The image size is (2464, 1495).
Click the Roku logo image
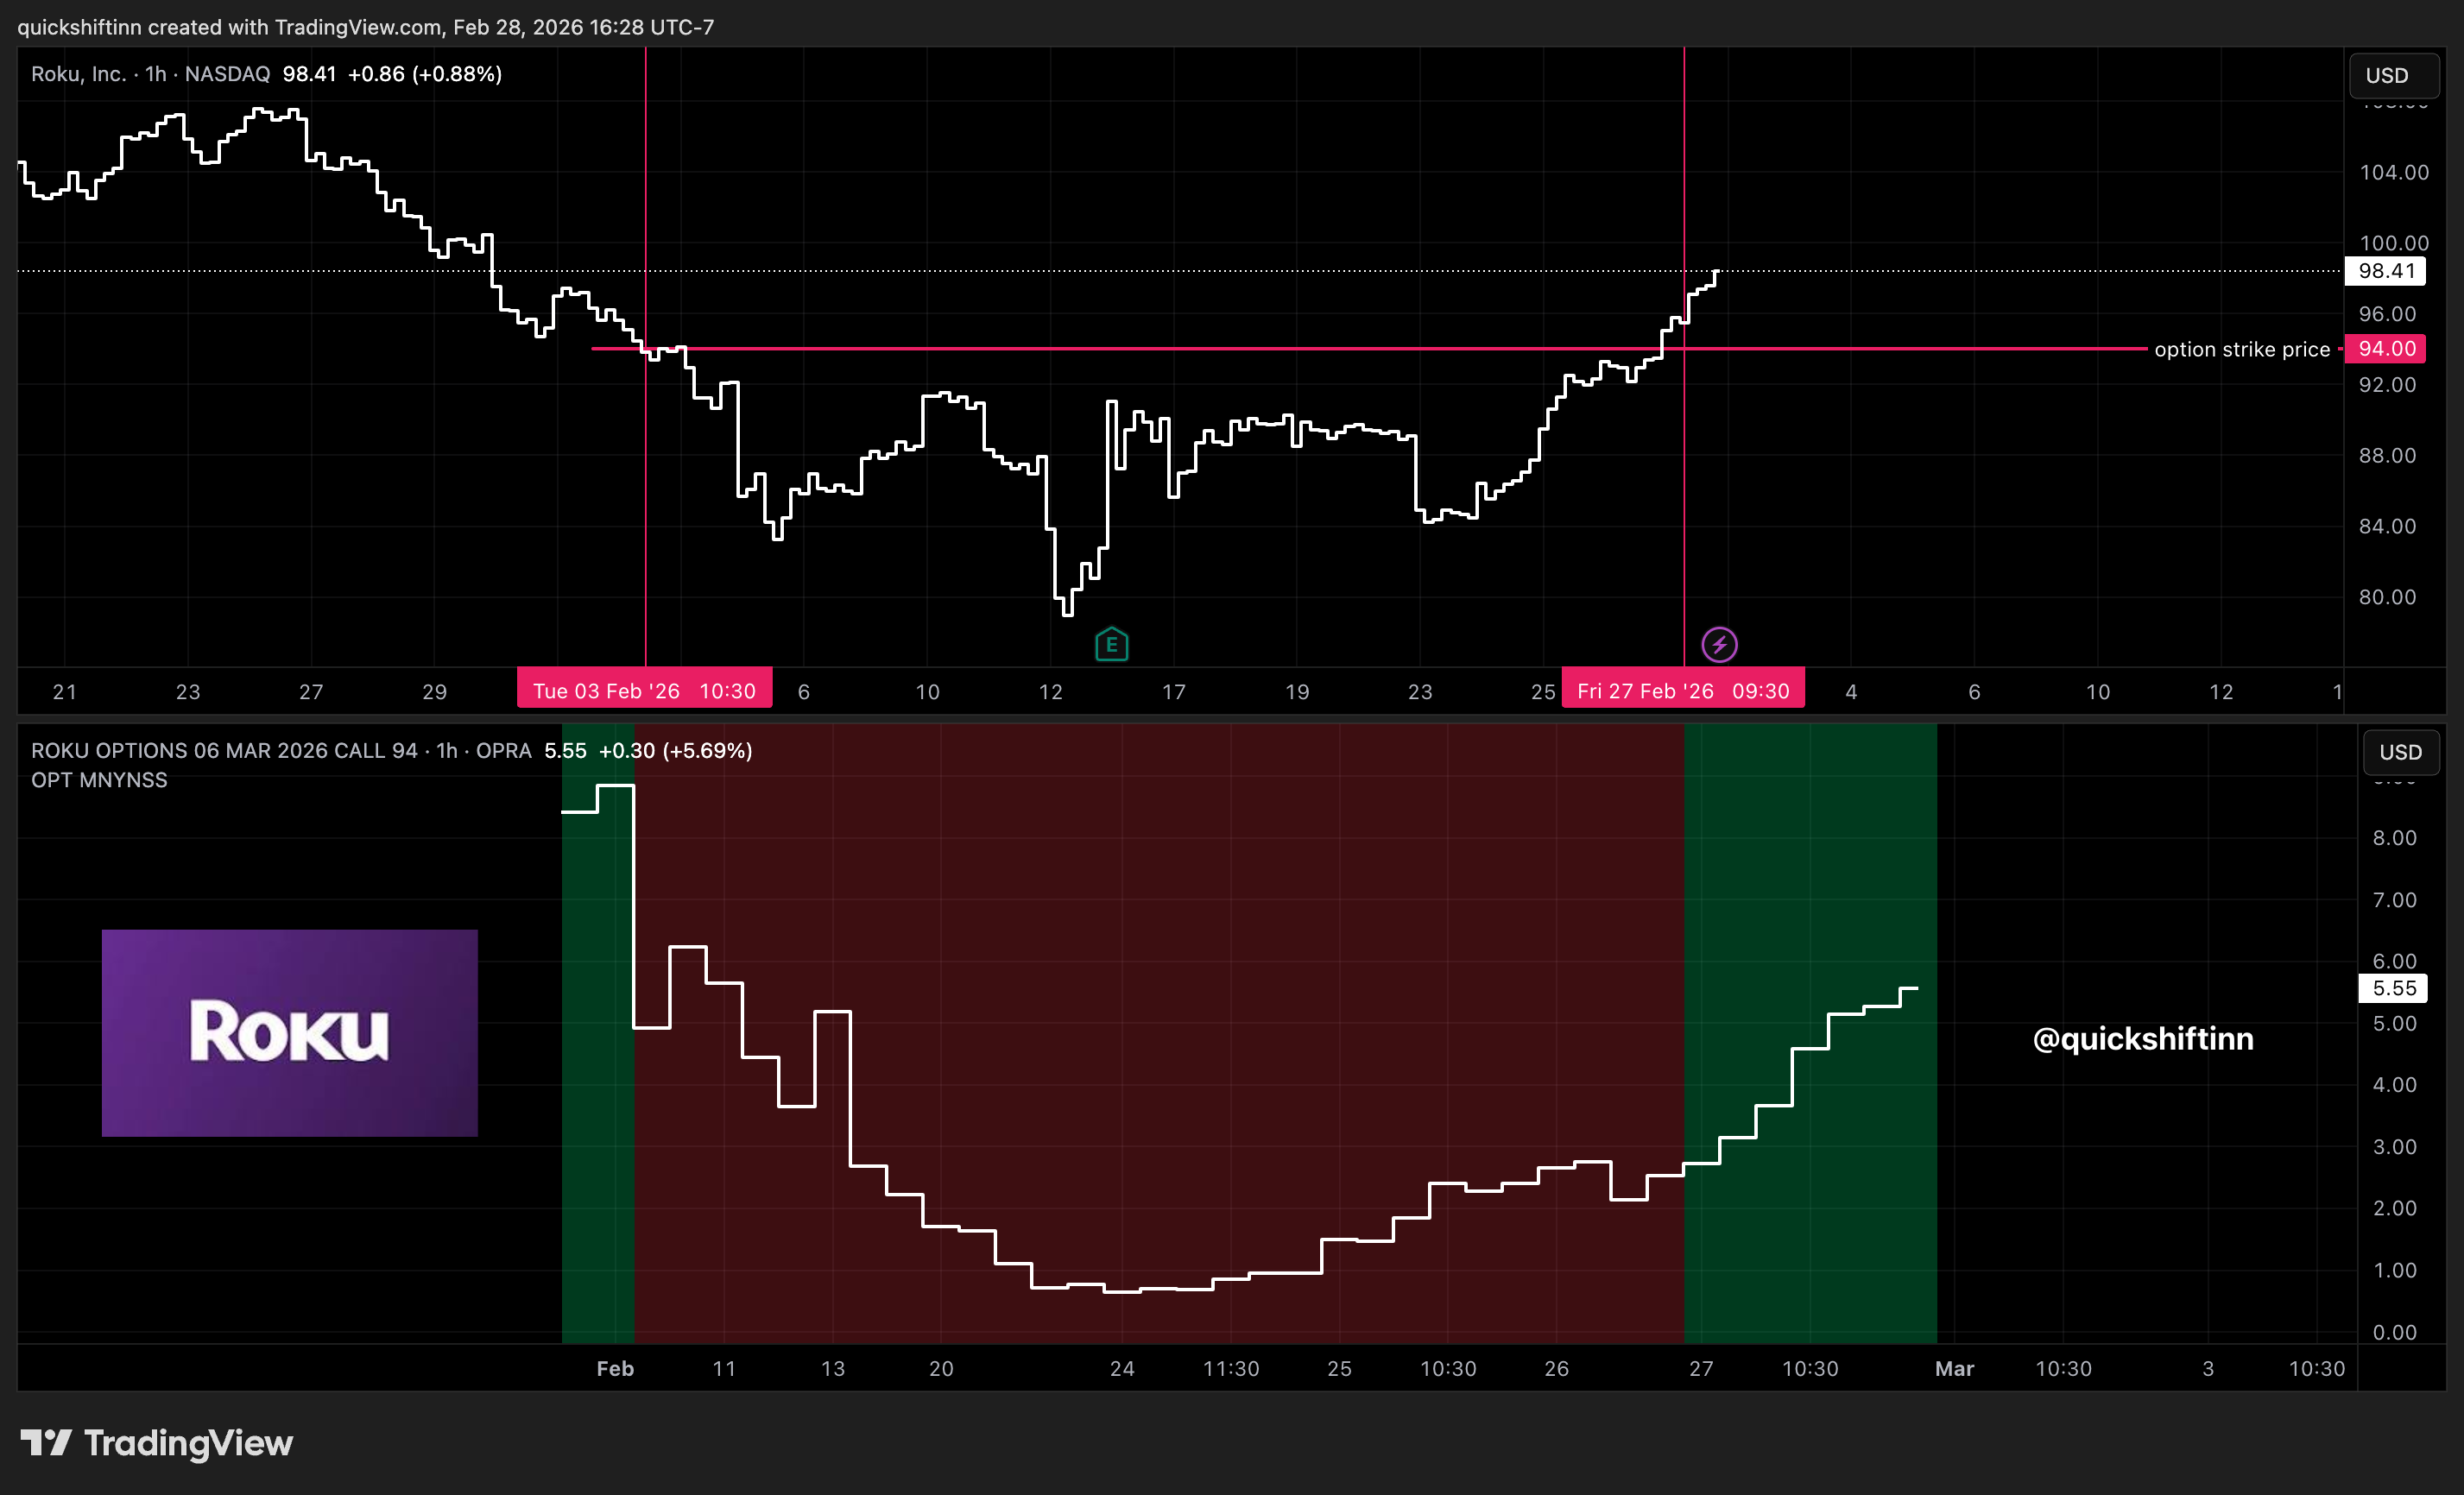[x=289, y=1032]
